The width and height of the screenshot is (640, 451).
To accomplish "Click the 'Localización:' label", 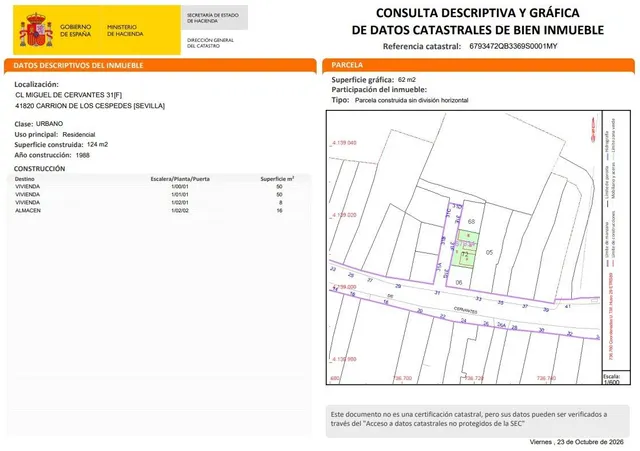I will tap(36, 84).
